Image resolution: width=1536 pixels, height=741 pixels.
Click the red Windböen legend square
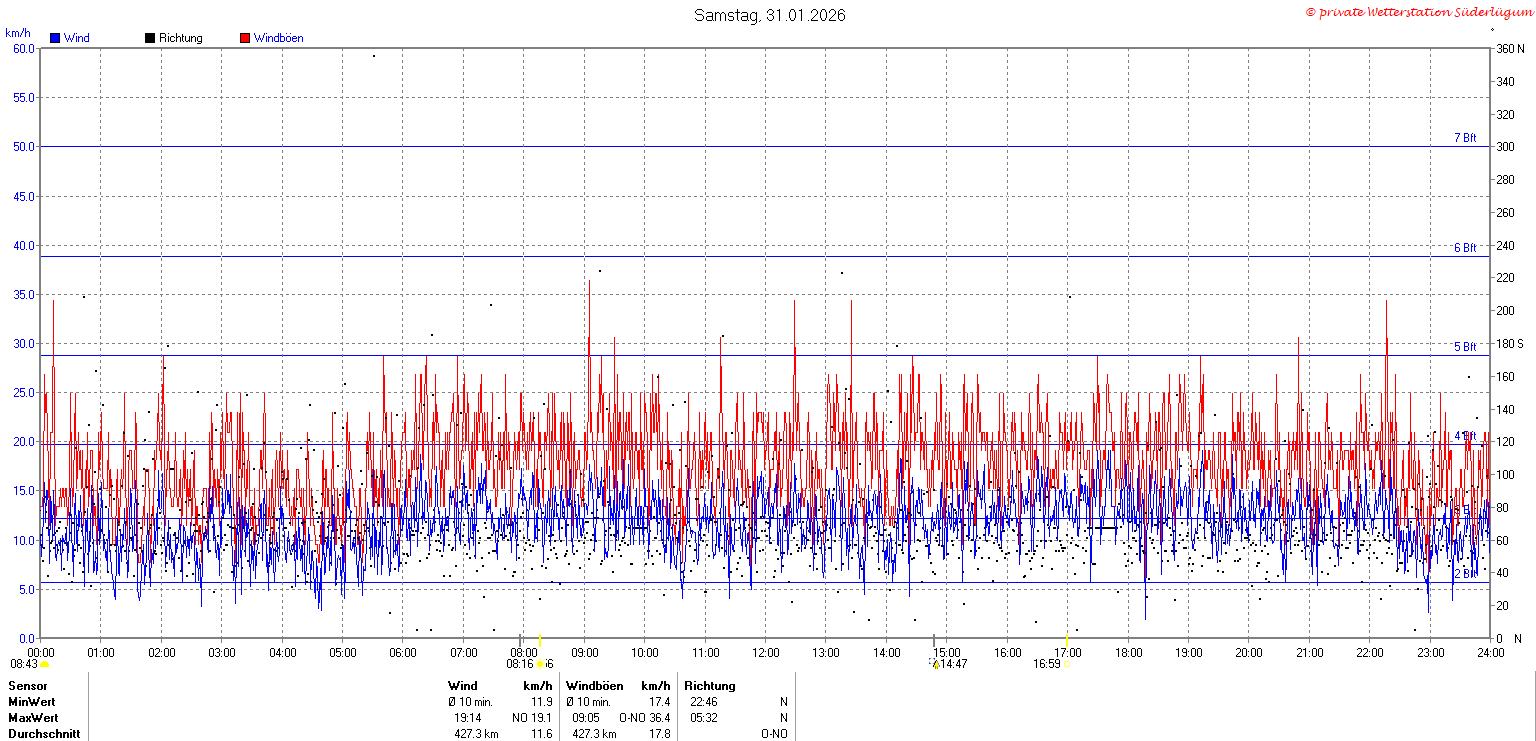tap(245, 38)
